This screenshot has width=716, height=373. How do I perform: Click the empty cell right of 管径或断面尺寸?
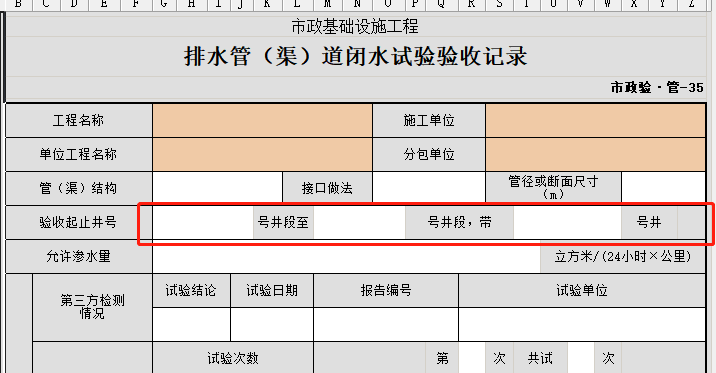[663, 188]
